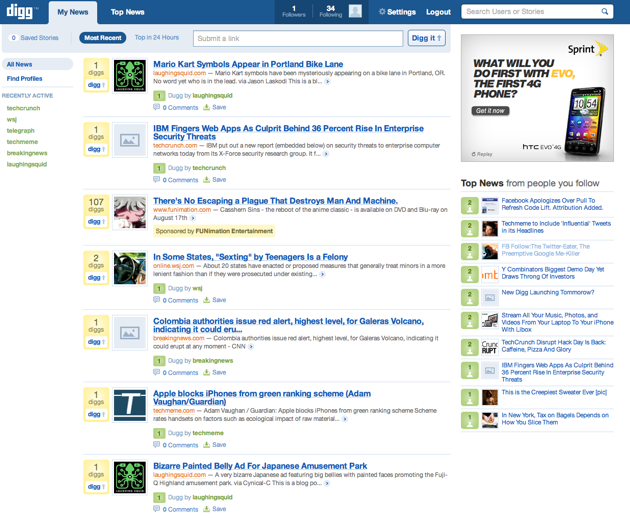Click the Settings gear icon

click(382, 12)
